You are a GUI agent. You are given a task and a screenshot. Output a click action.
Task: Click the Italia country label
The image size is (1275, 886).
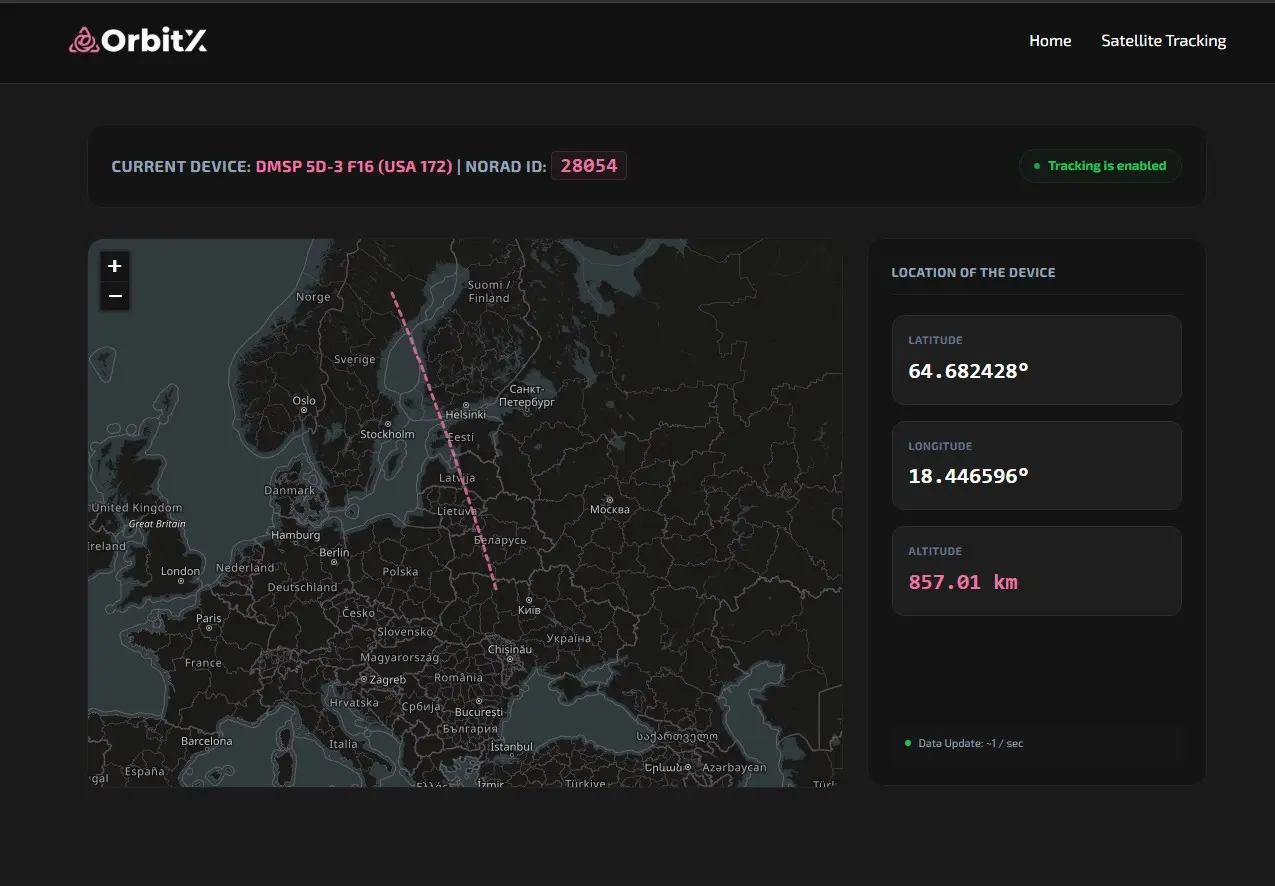343,744
